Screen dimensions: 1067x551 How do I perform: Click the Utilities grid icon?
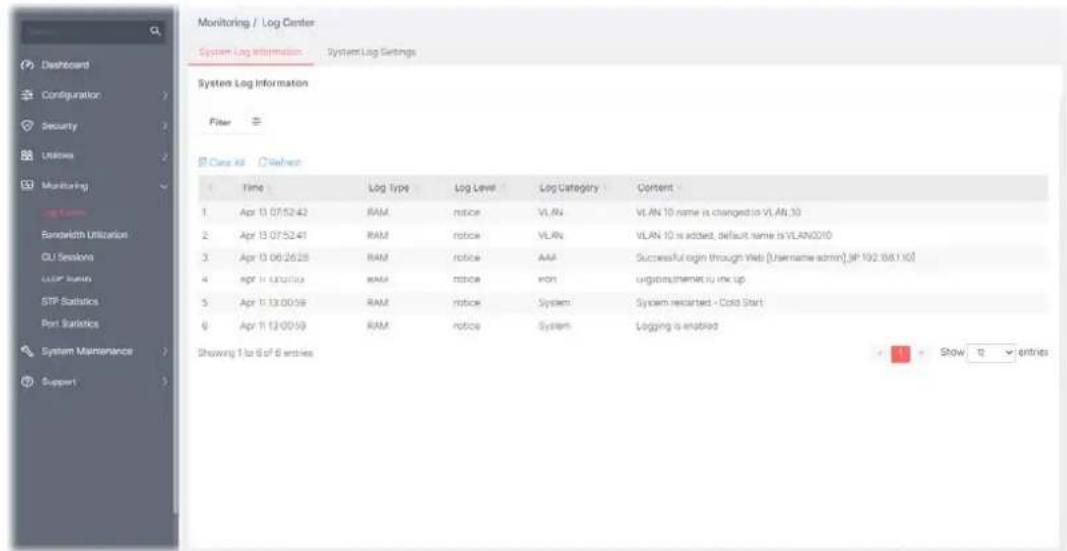click(29, 156)
